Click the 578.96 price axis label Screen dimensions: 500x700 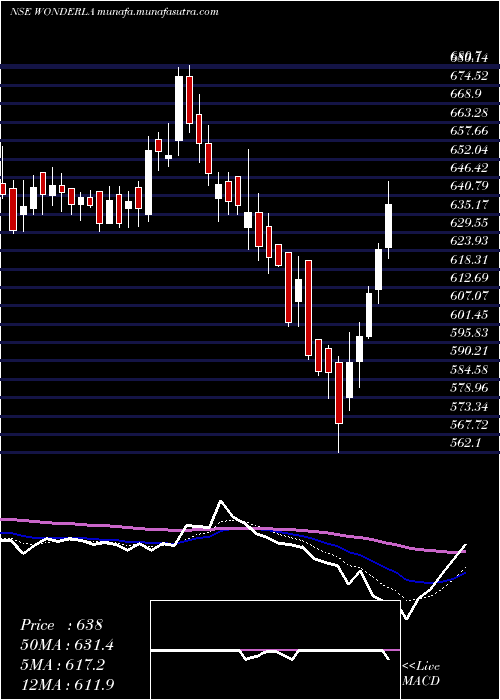pos(468,390)
